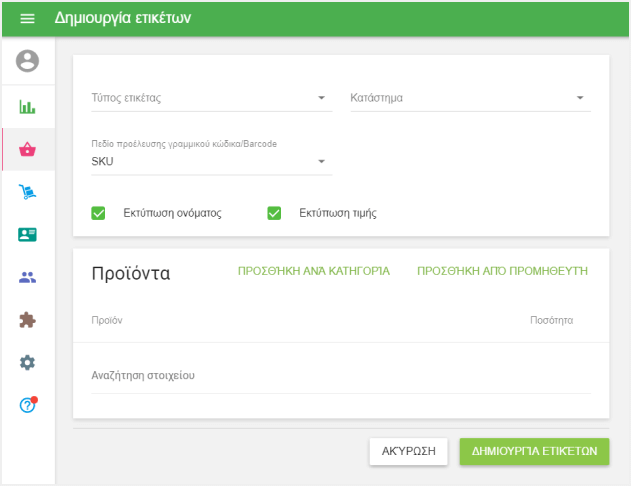Click the green ID card icon
The height and width of the screenshot is (486, 631).
point(27,235)
